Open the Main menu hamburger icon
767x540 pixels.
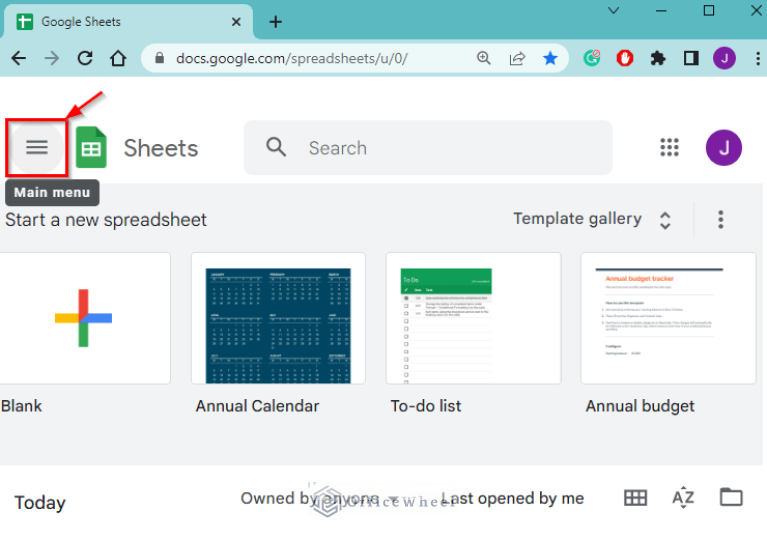tap(37, 148)
